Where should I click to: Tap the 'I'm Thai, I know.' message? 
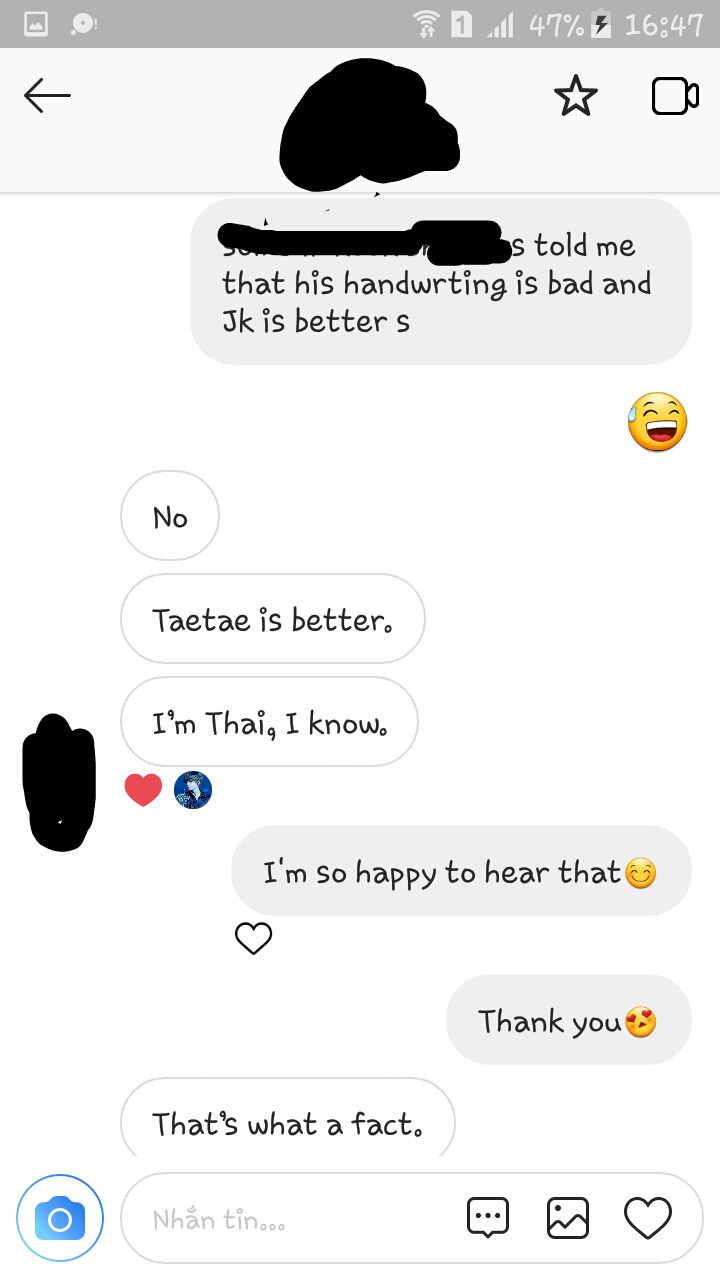click(x=269, y=722)
